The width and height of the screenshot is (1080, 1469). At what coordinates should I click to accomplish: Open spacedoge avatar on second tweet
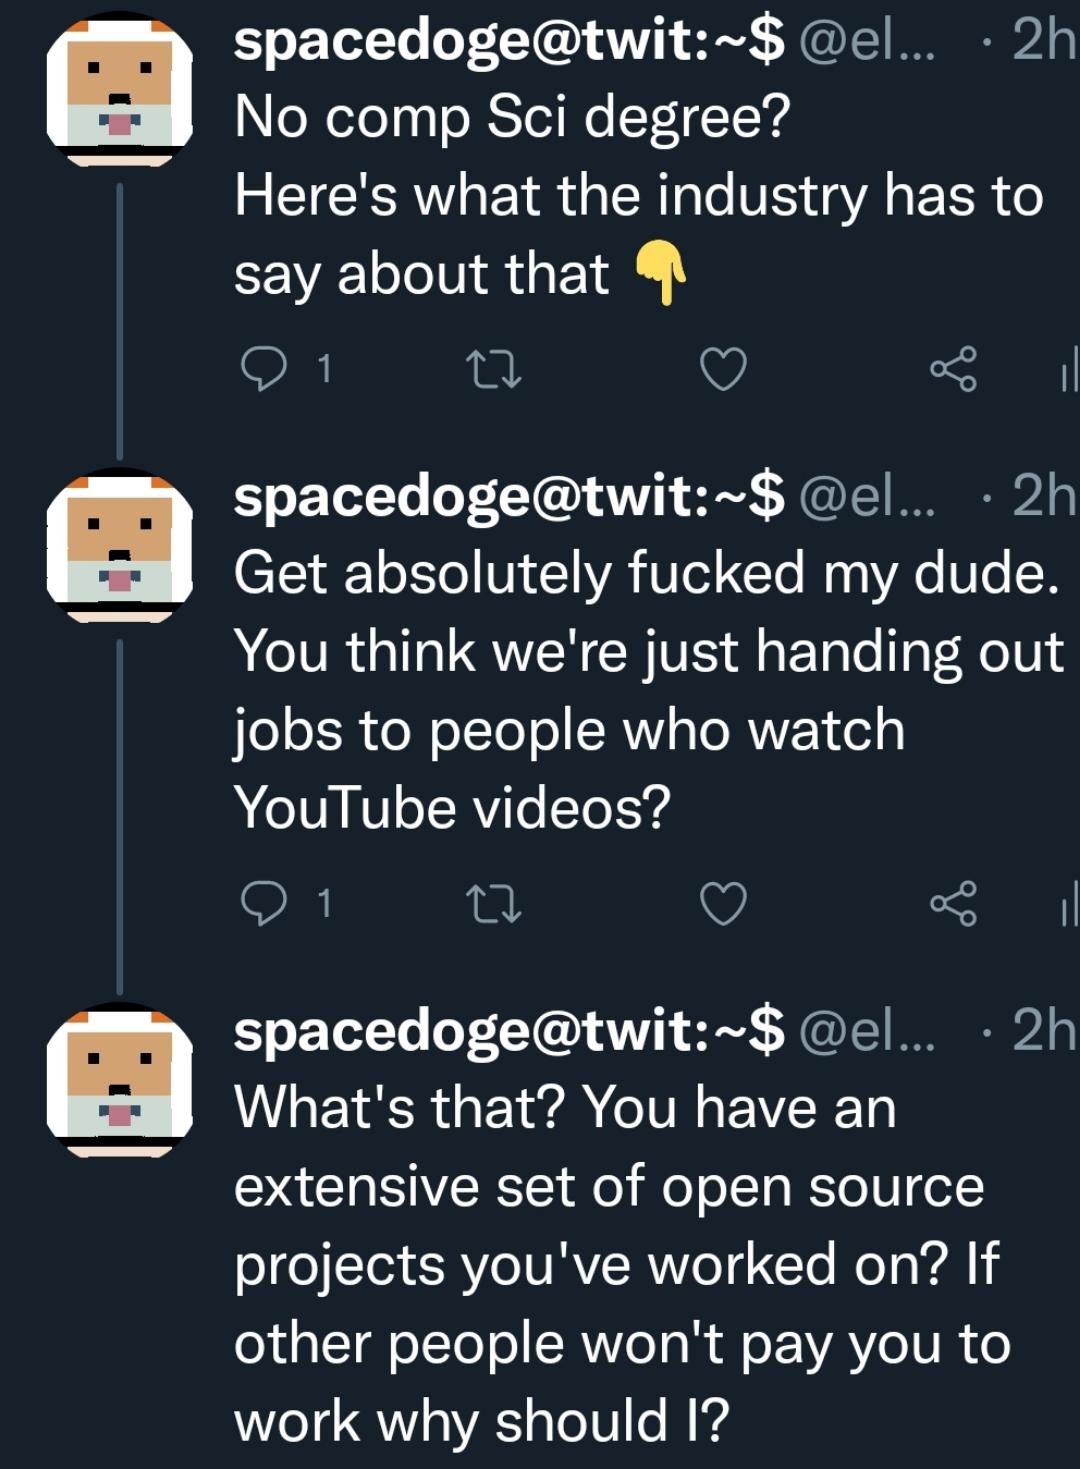pos(120,546)
